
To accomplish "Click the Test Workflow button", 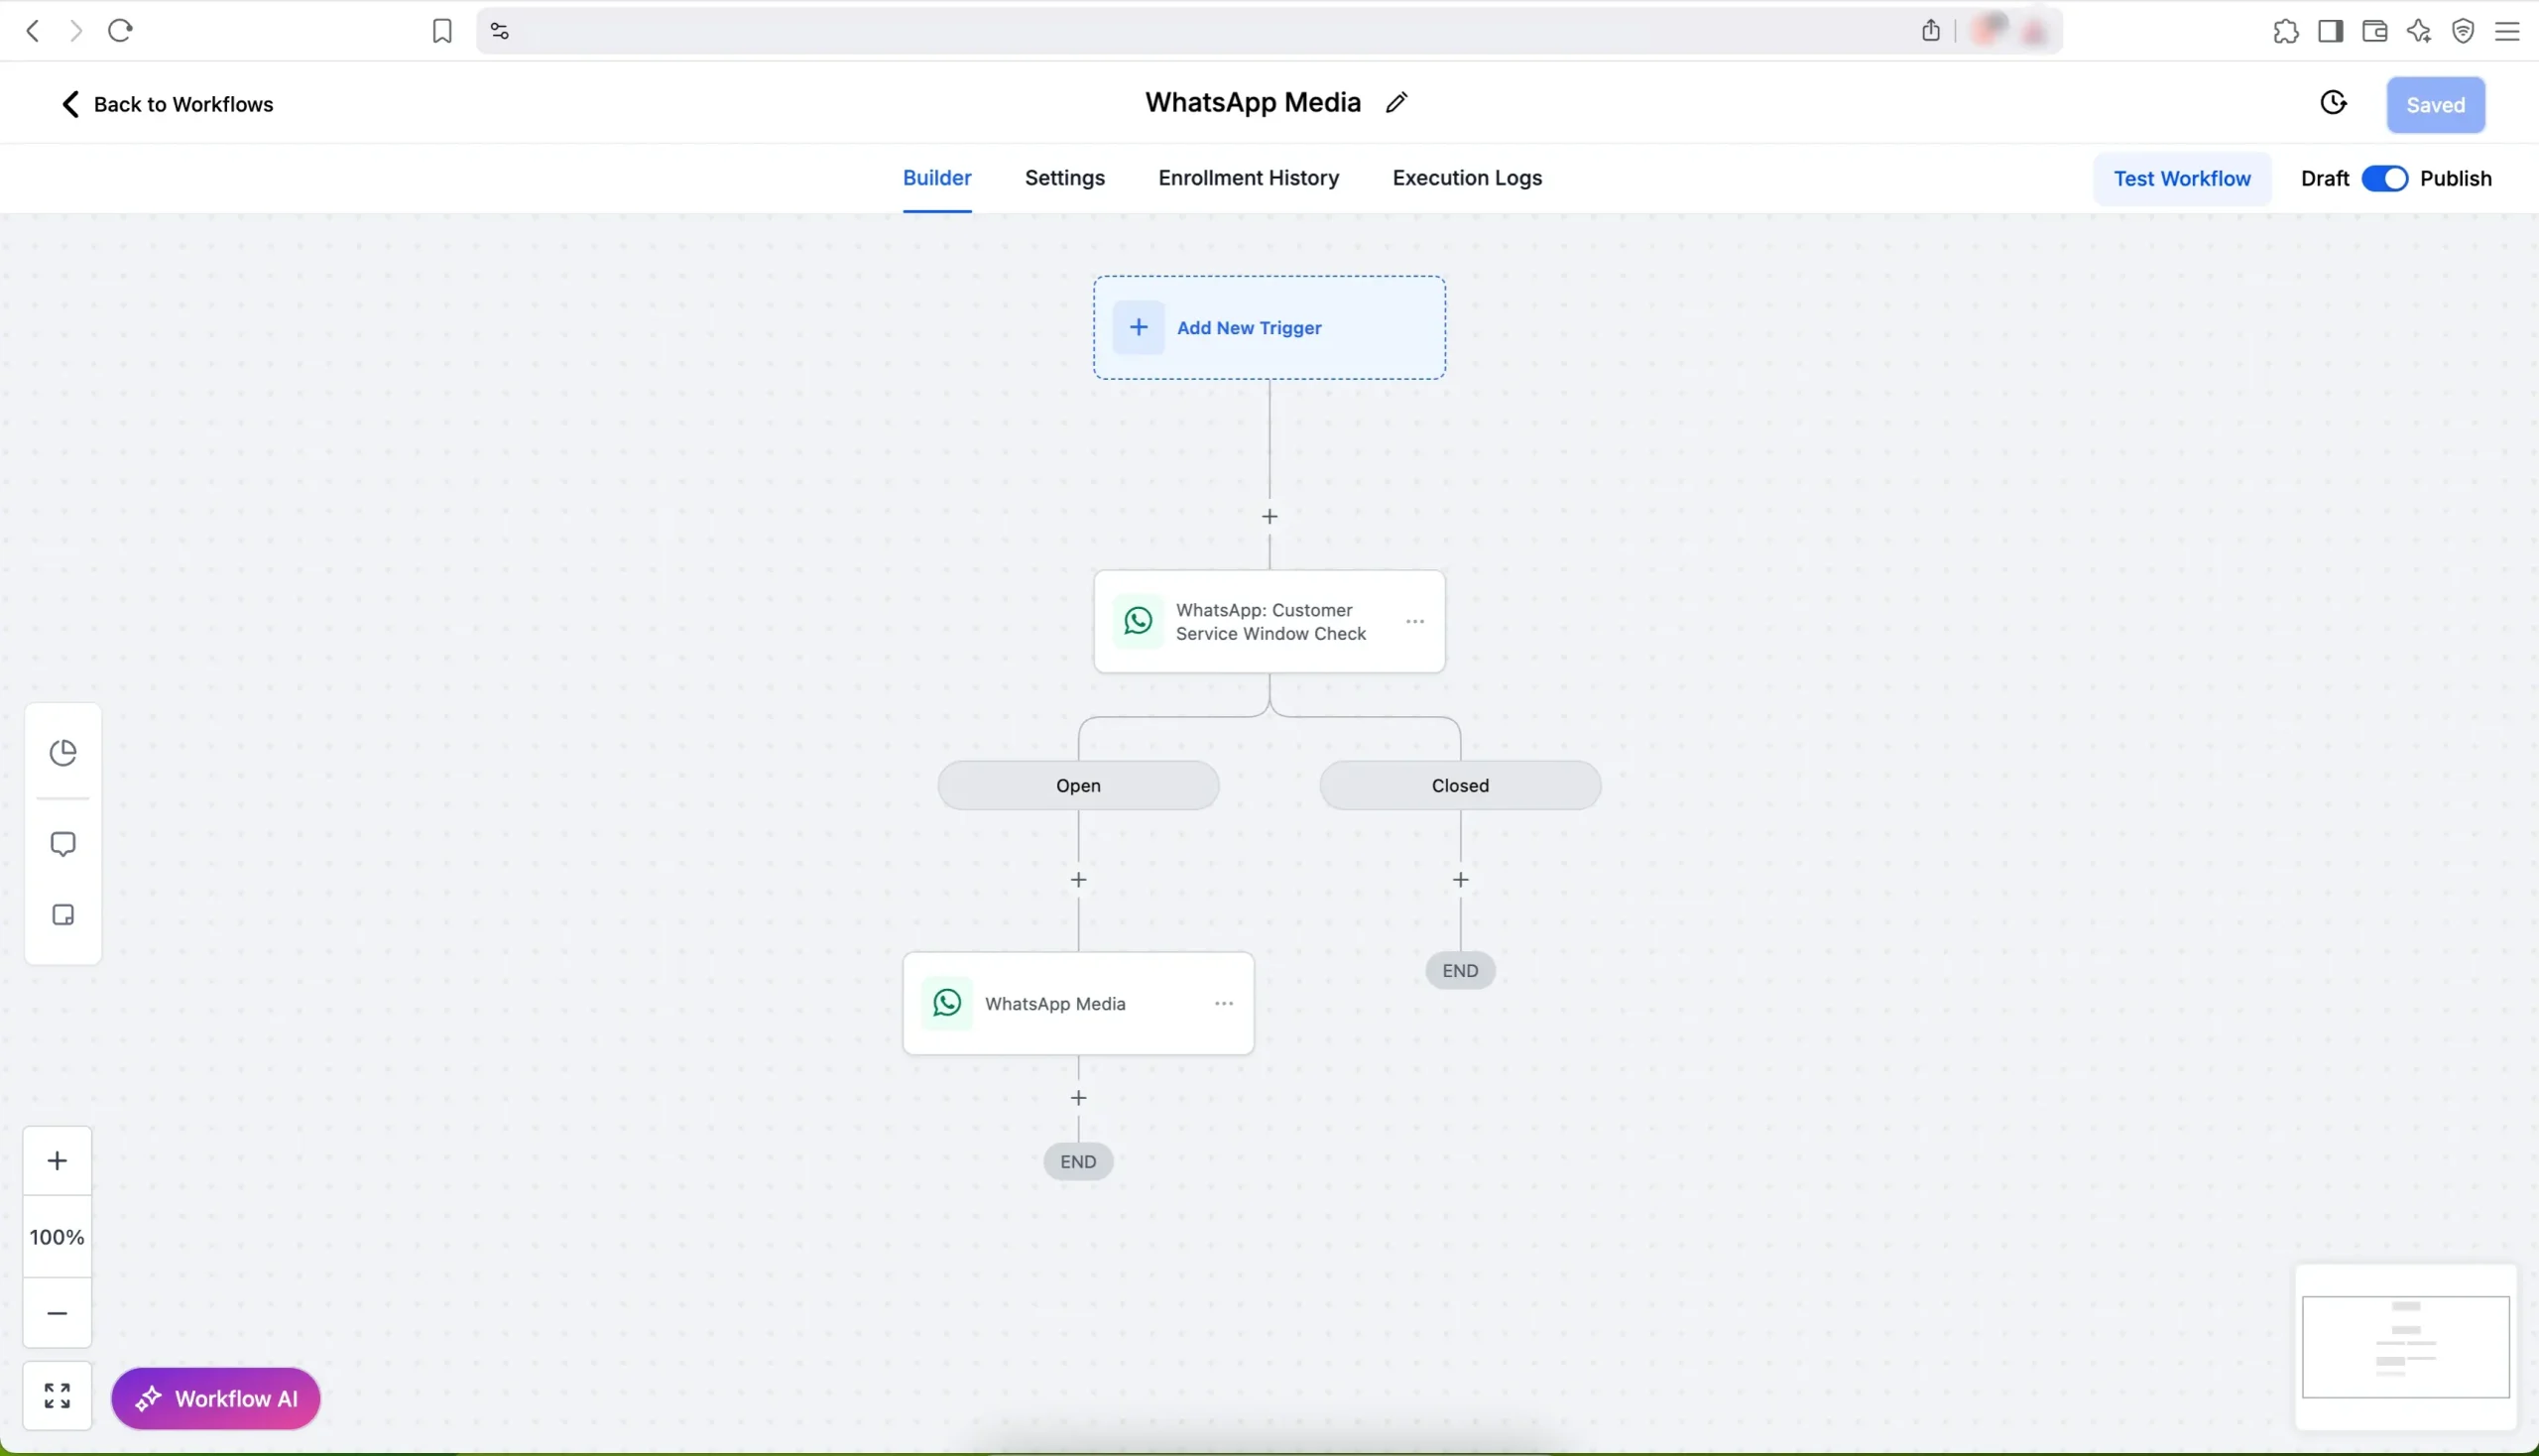I will [2182, 179].
